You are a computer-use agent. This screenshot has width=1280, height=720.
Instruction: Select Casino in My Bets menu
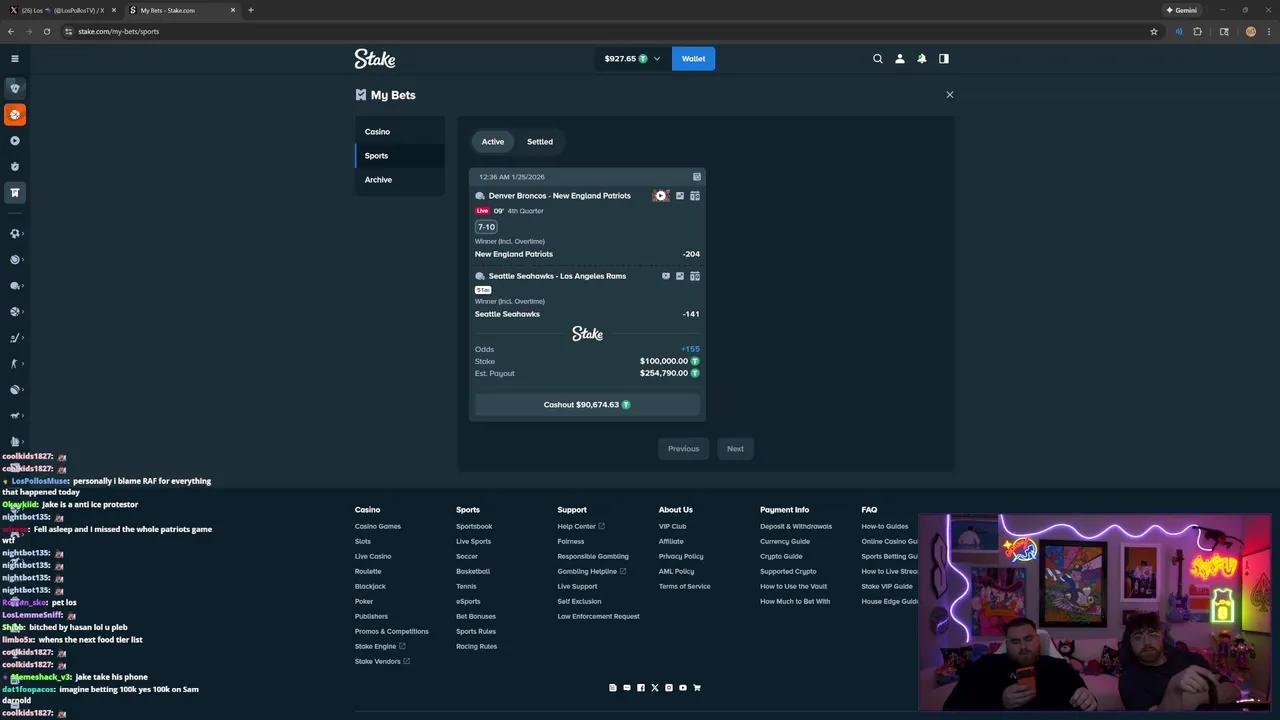(x=377, y=132)
